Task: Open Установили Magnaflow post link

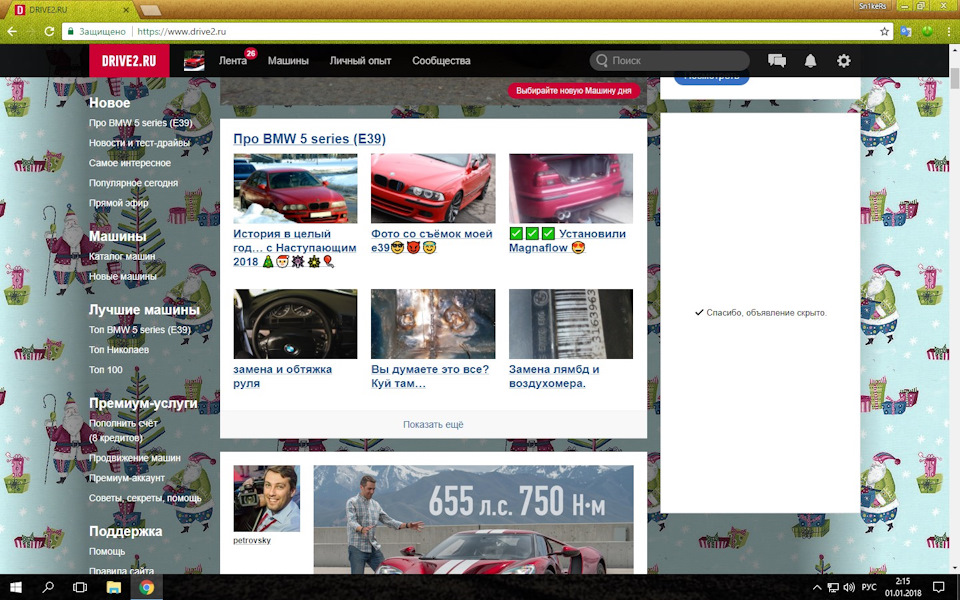Action: pyautogui.click(x=568, y=241)
